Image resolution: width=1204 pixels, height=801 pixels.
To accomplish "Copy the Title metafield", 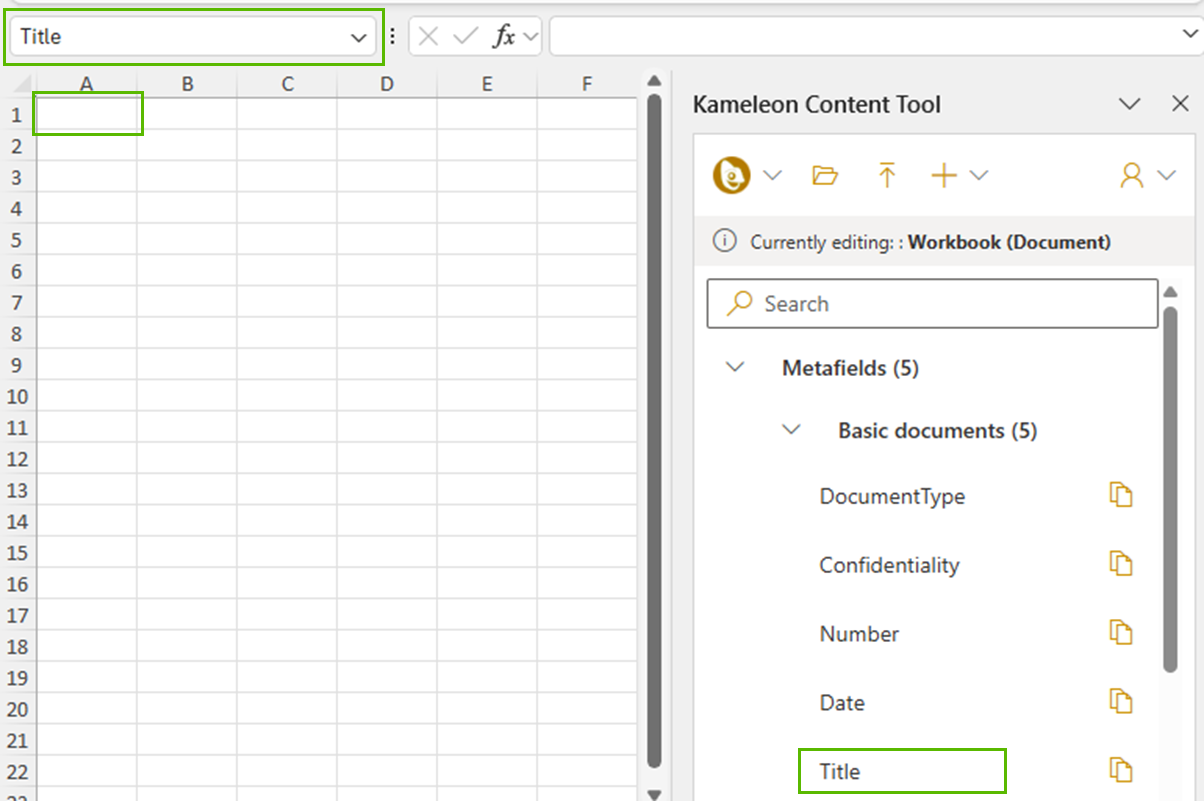I will [x=1121, y=771].
